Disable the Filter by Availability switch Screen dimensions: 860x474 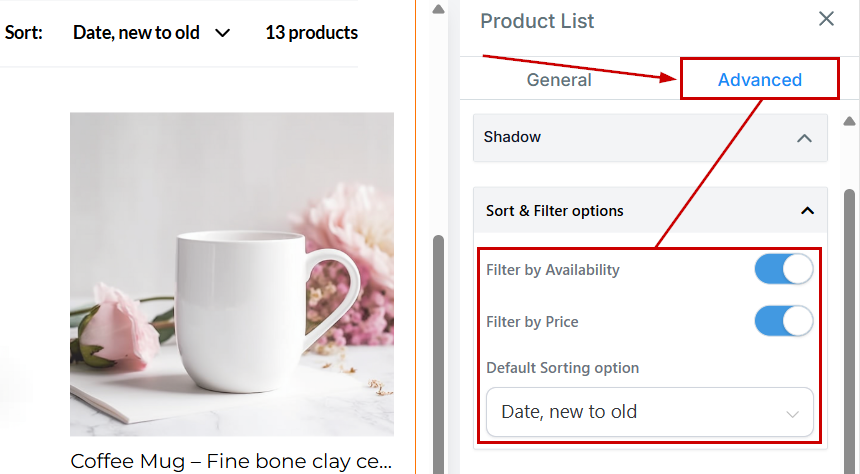coord(784,270)
